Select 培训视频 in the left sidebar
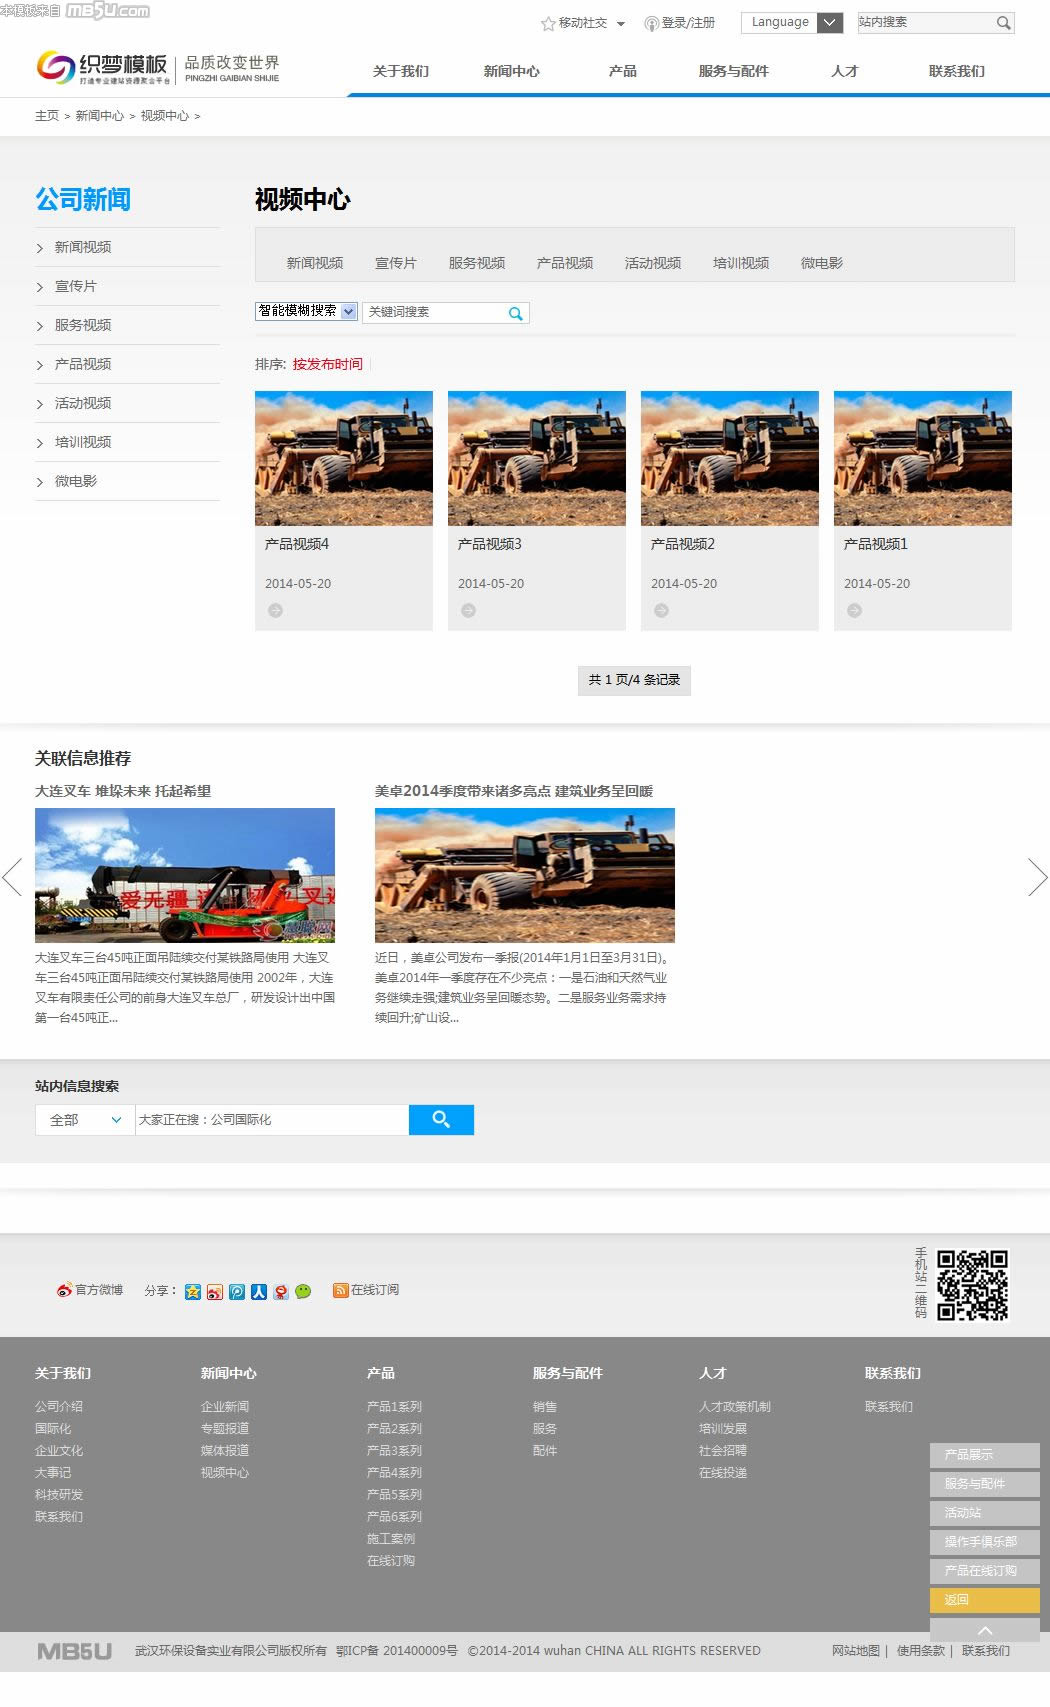 [x=83, y=442]
